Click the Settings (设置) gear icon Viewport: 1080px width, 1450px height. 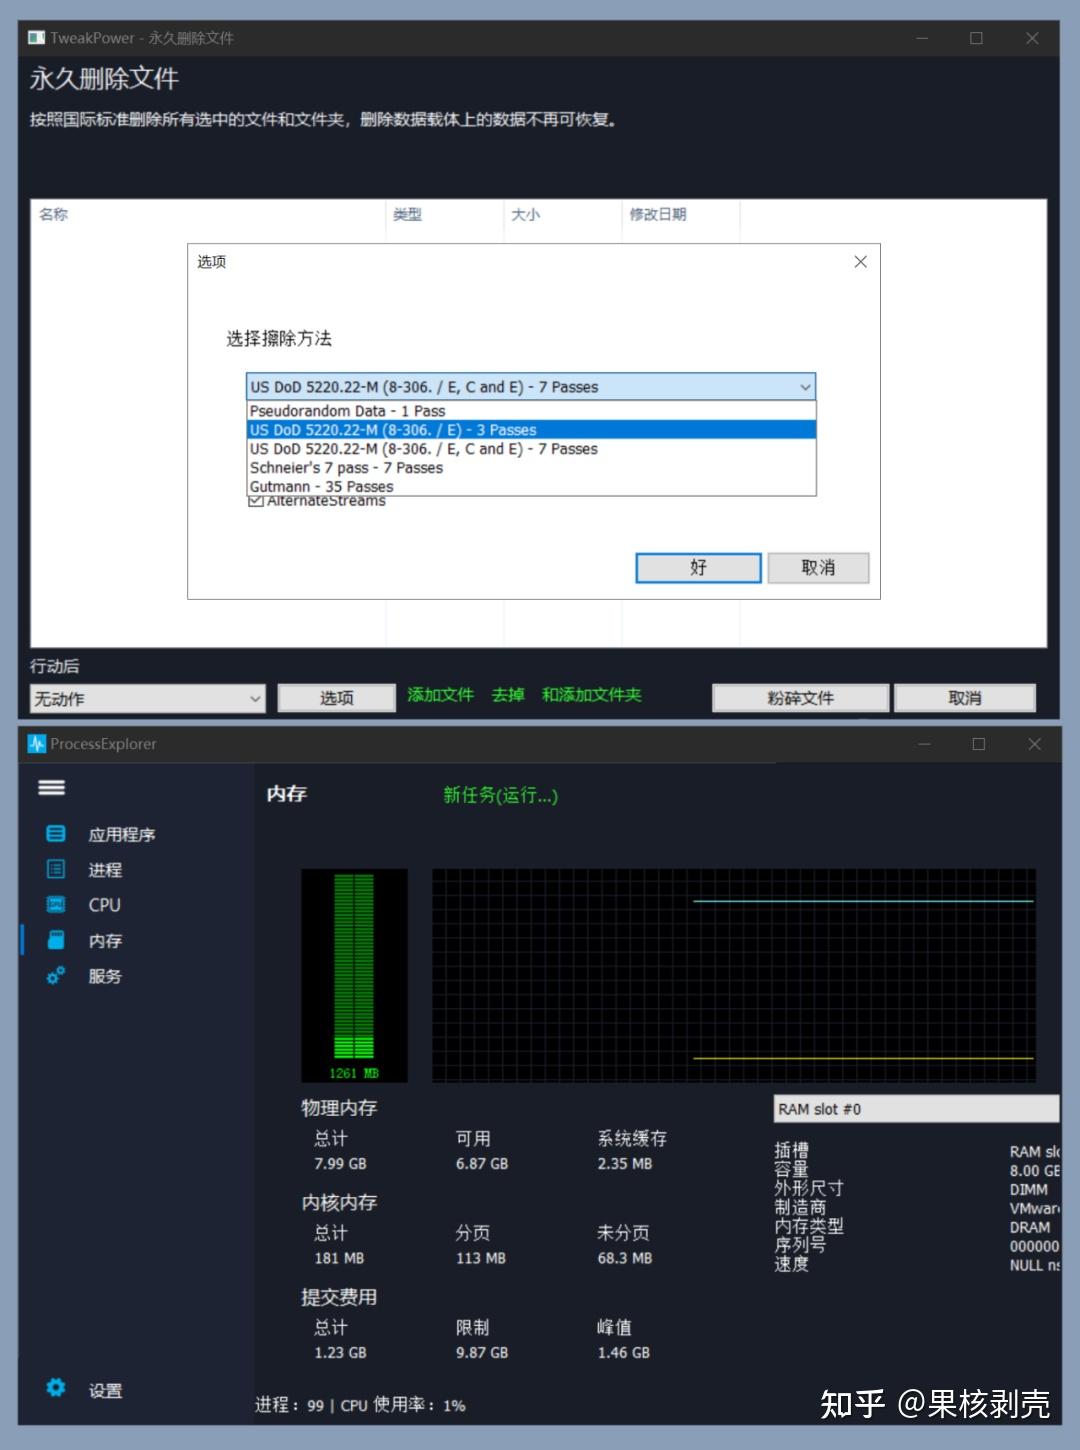pos(56,1388)
